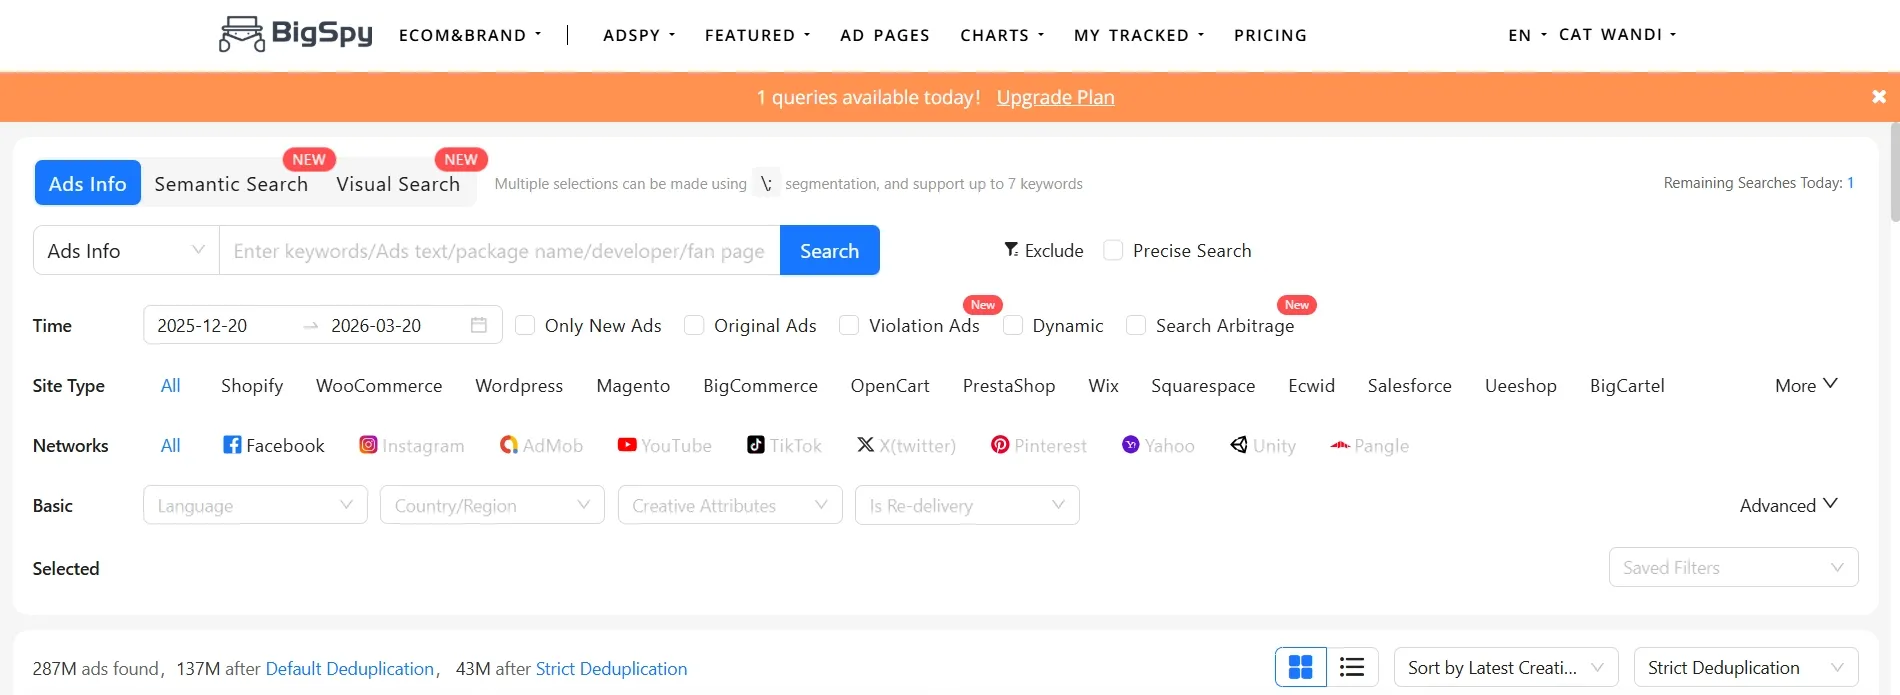Choose the YouTube network icon
This screenshot has height=695, width=1900.
[627, 445]
